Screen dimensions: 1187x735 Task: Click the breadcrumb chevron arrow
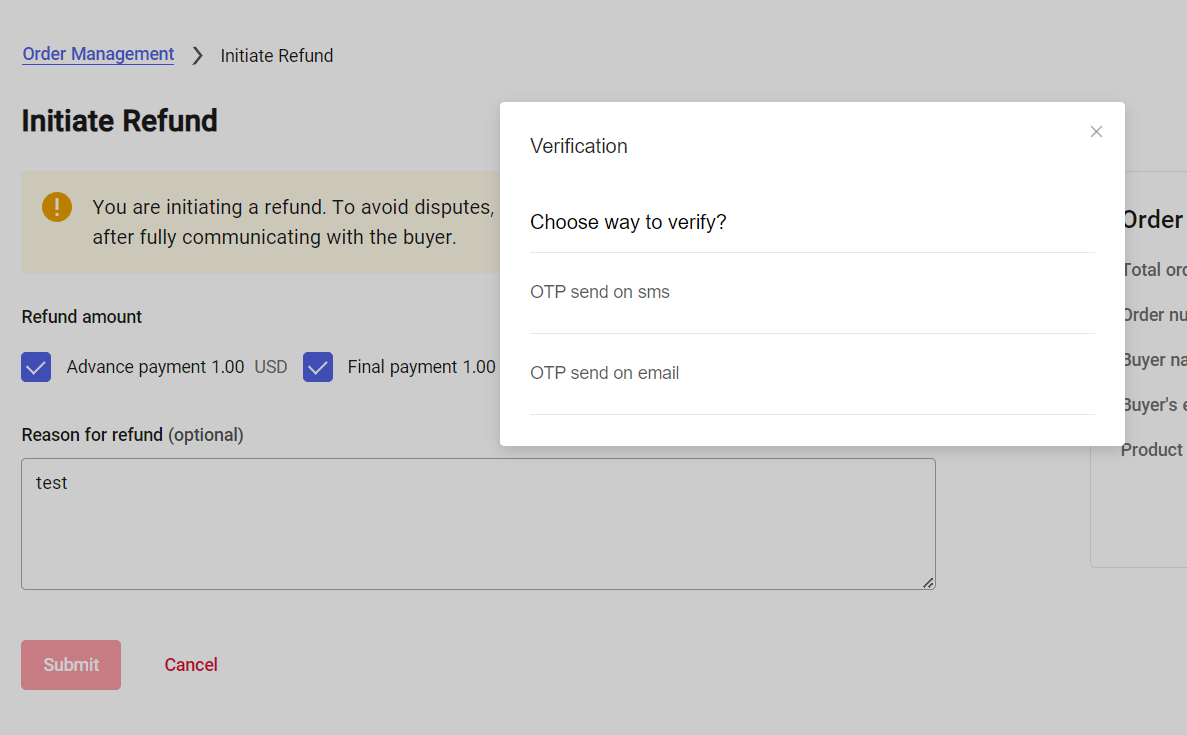point(197,56)
